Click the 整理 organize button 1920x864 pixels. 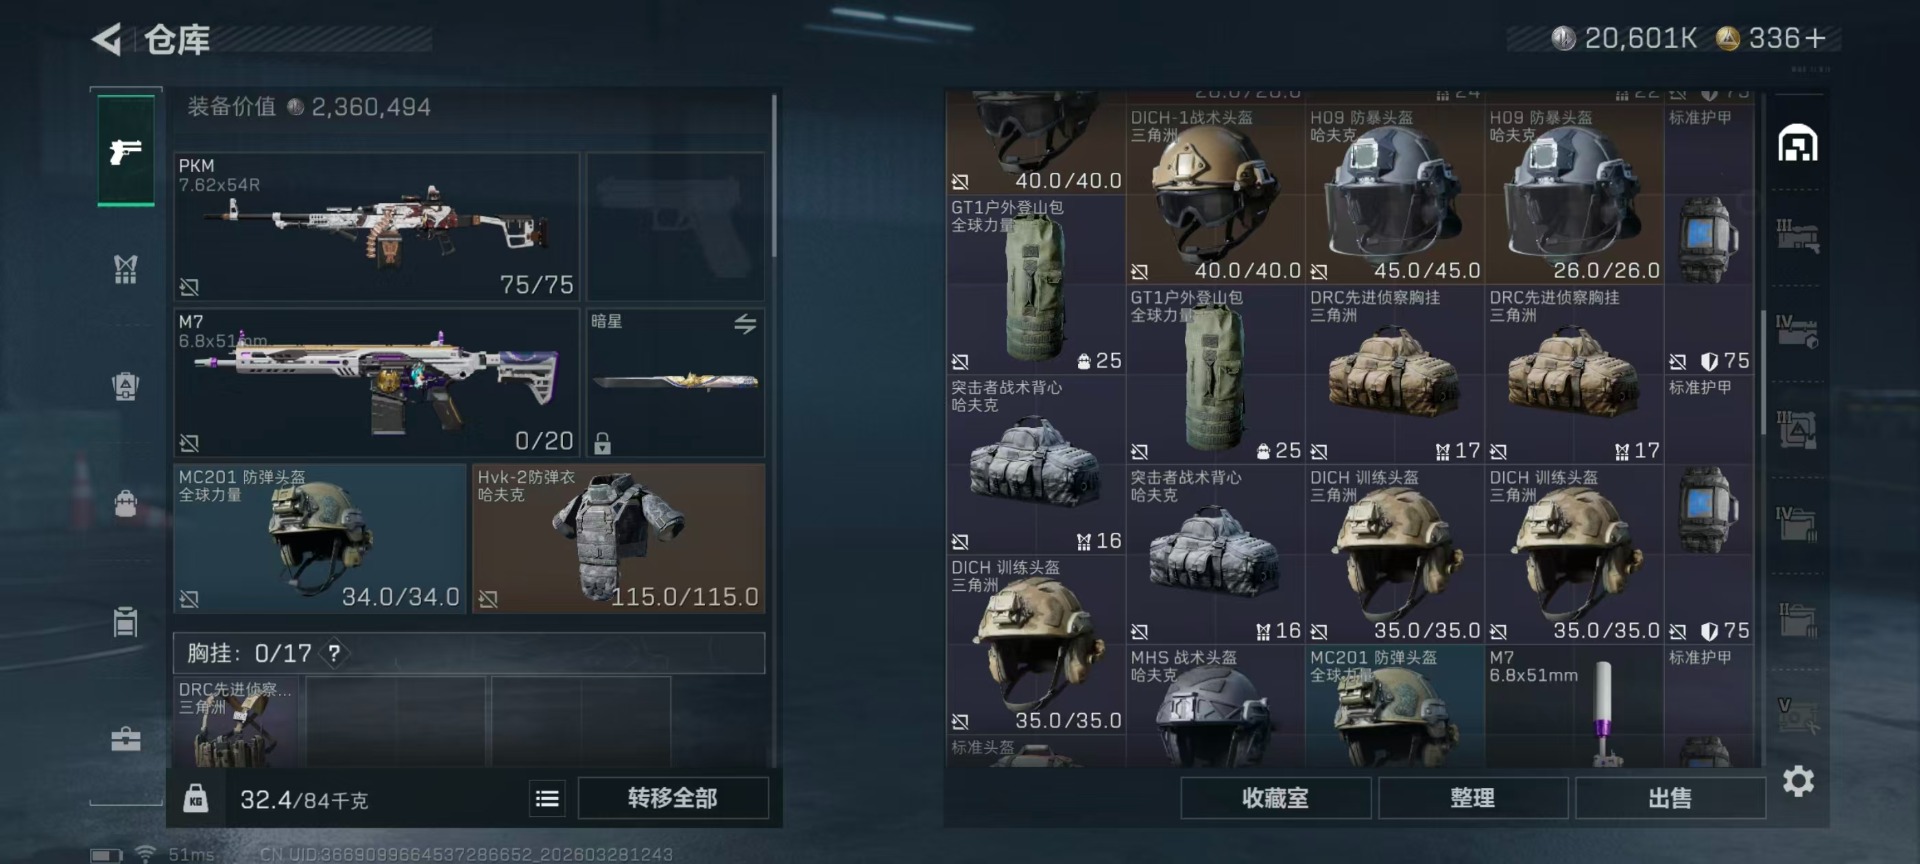tap(1473, 798)
